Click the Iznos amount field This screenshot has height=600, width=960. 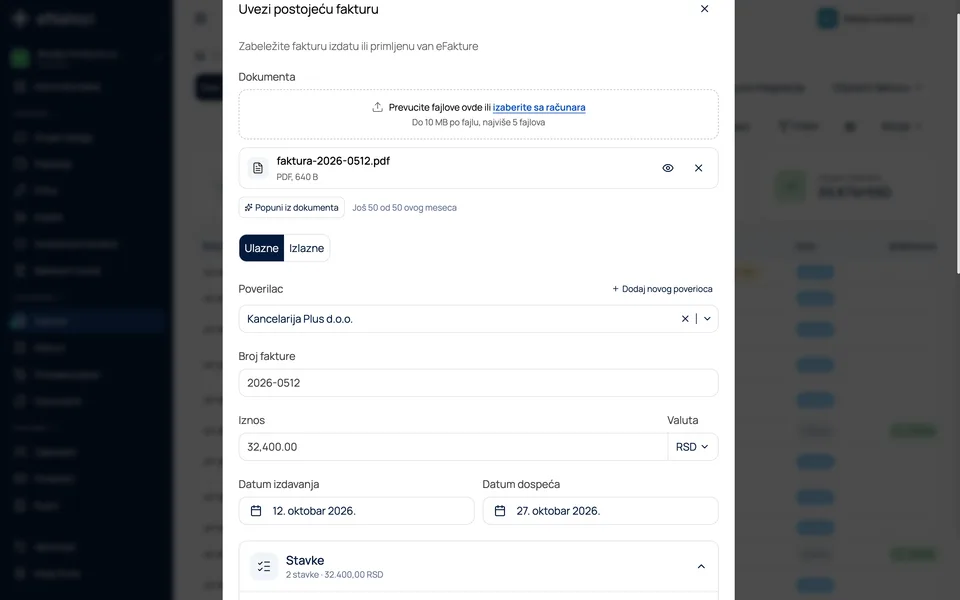pyautogui.click(x=453, y=447)
